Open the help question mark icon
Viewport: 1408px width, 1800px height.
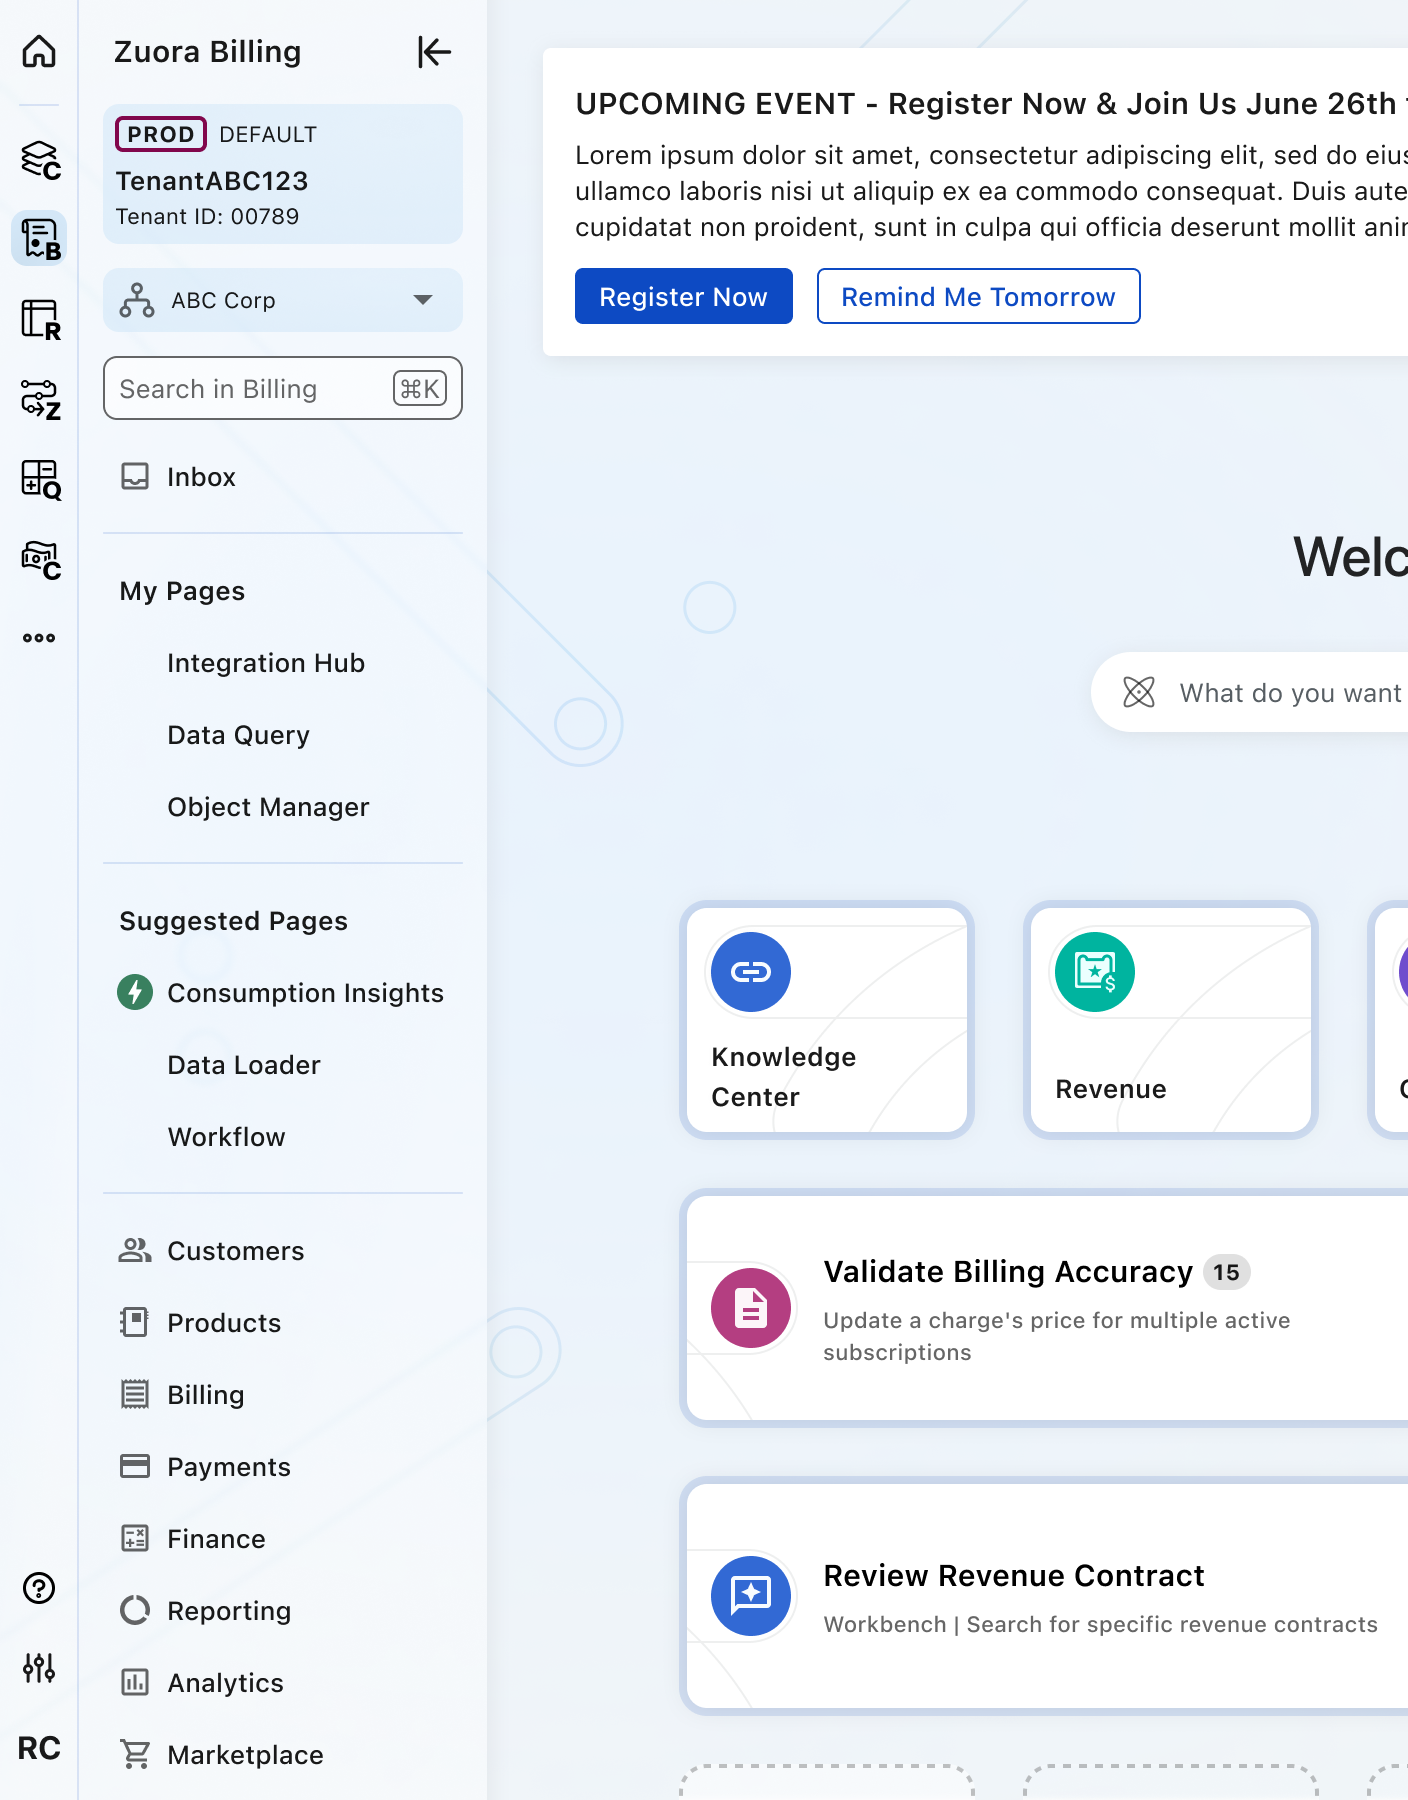[39, 1588]
